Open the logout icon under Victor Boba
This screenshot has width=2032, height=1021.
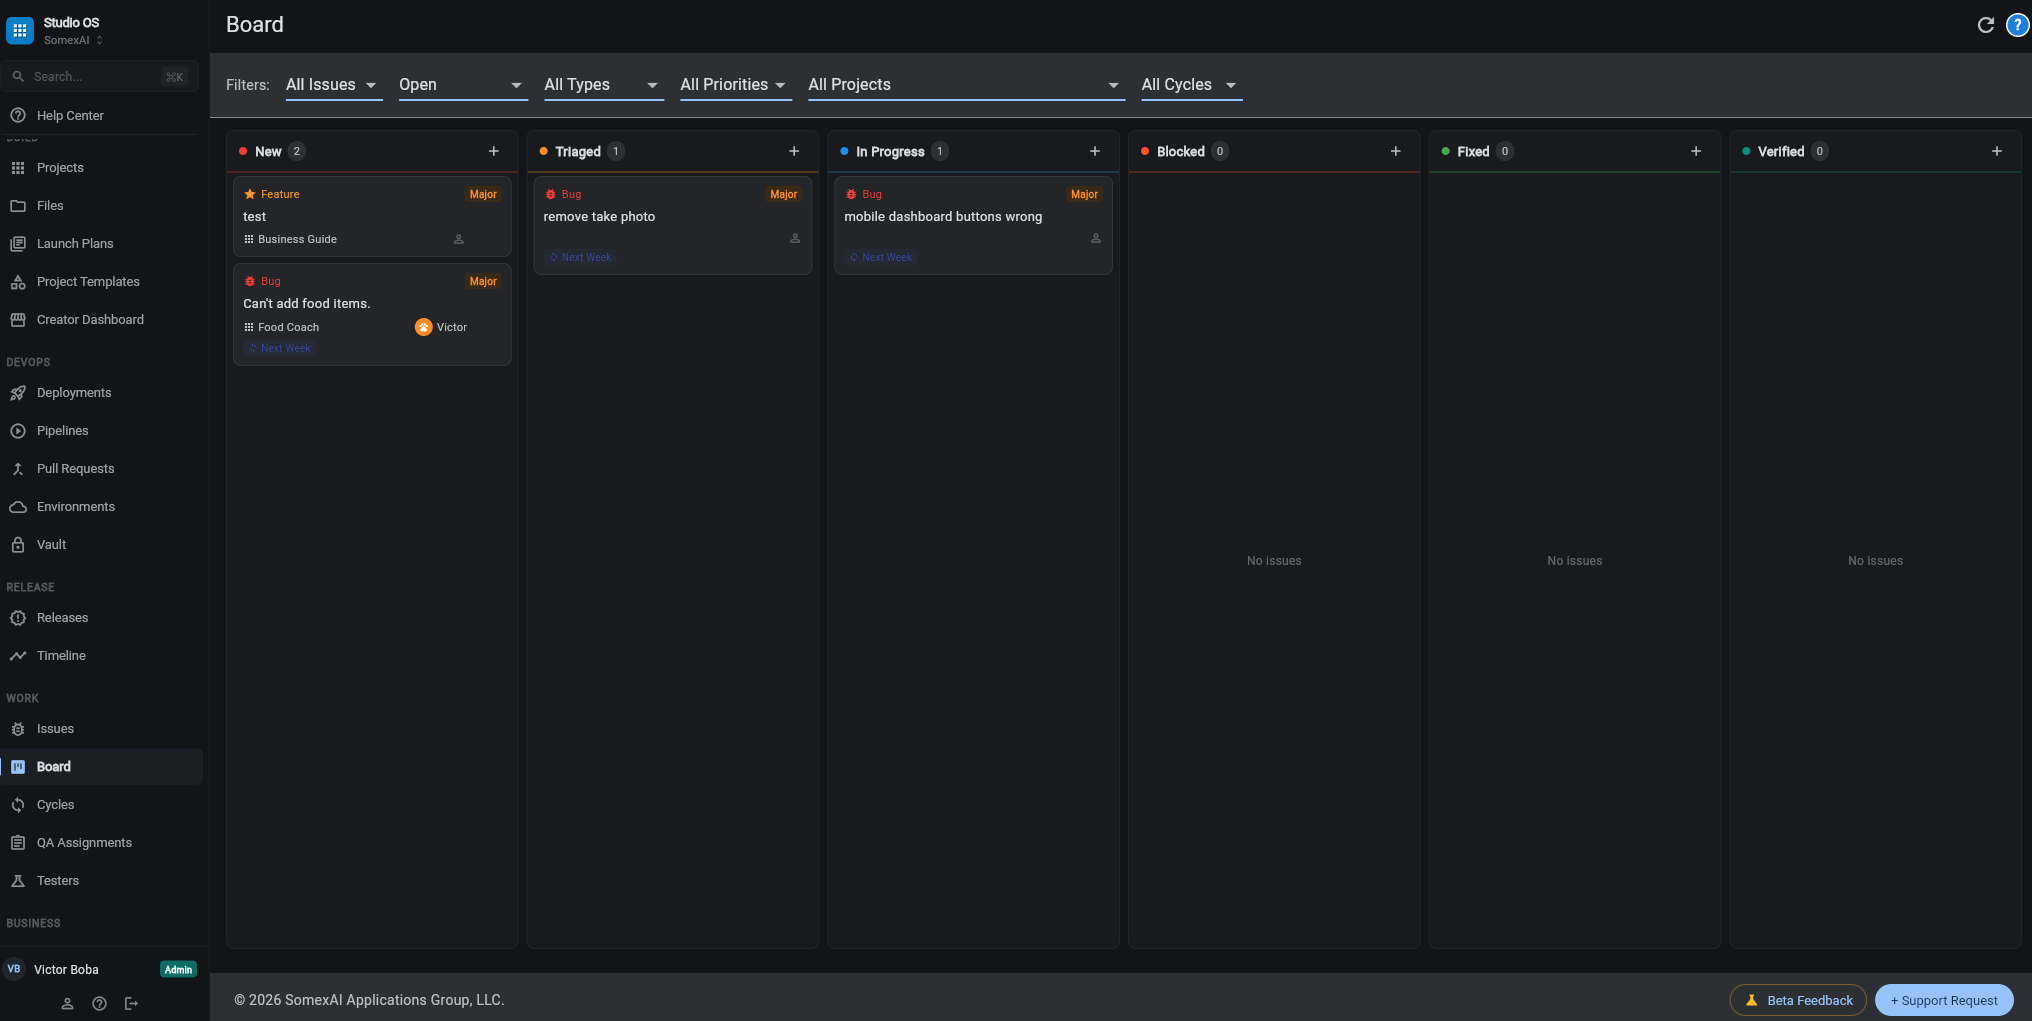[x=131, y=1003]
